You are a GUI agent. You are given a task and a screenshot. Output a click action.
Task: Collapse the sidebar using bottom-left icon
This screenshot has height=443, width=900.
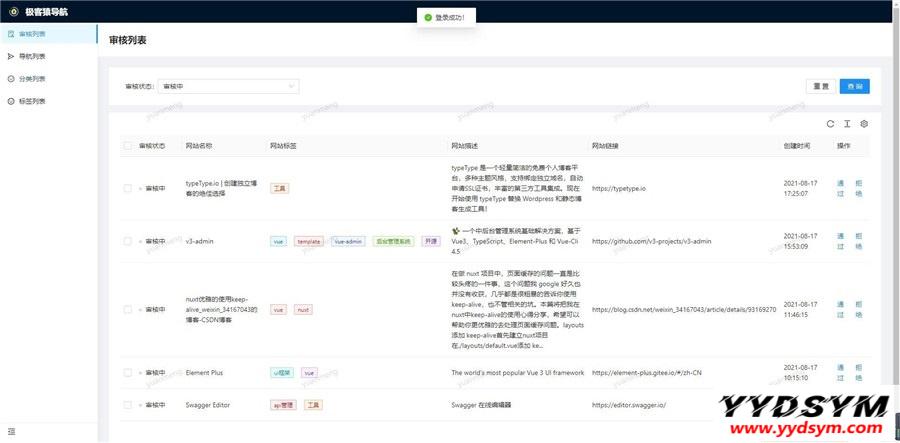pos(11,431)
